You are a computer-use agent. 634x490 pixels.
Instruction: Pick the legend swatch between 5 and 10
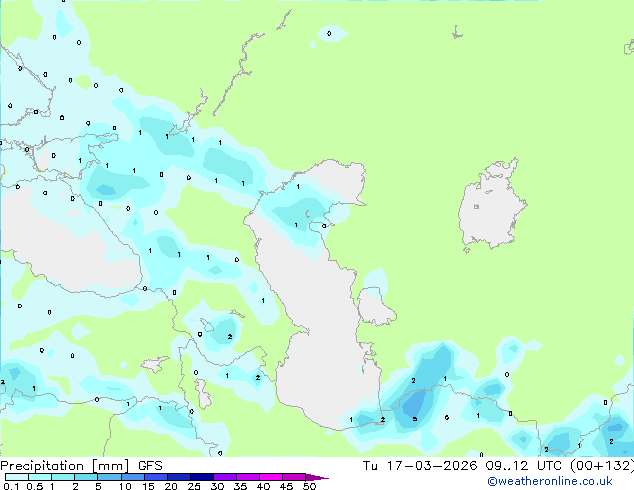109,477
